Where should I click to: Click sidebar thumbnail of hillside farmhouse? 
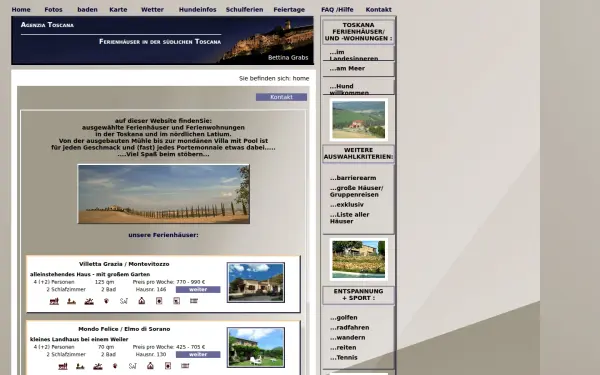click(x=359, y=120)
